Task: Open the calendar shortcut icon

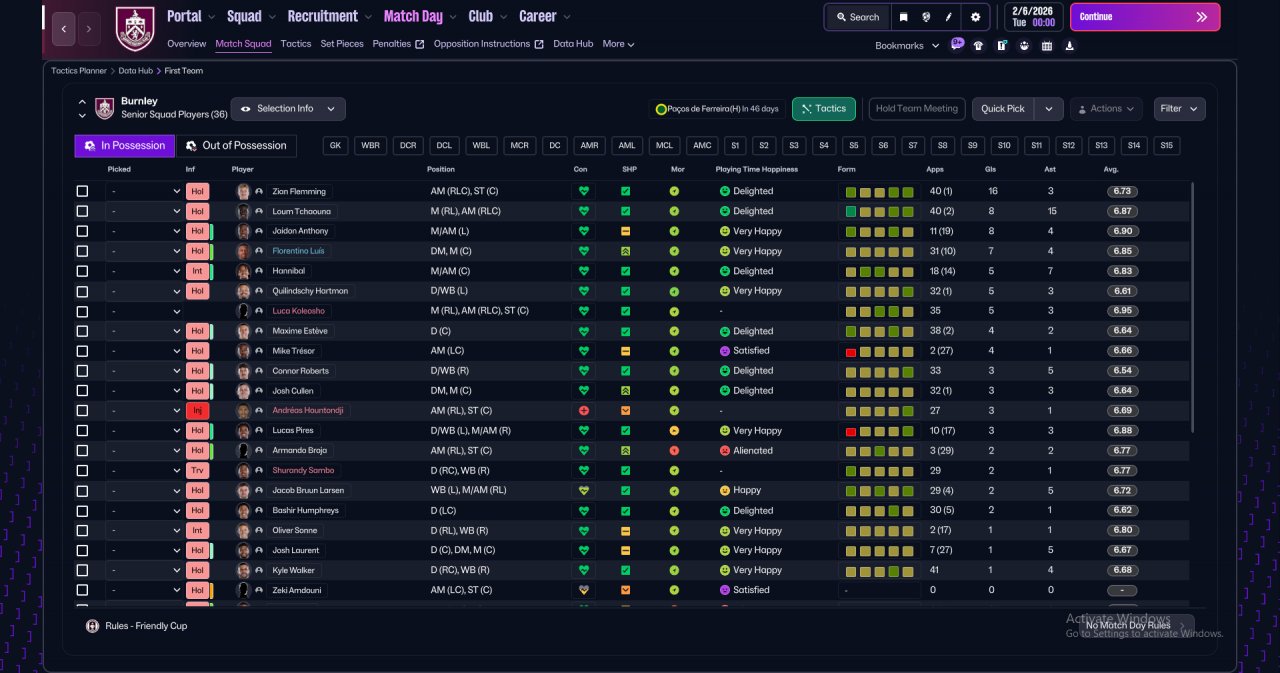Action: (x=1047, y=45)
